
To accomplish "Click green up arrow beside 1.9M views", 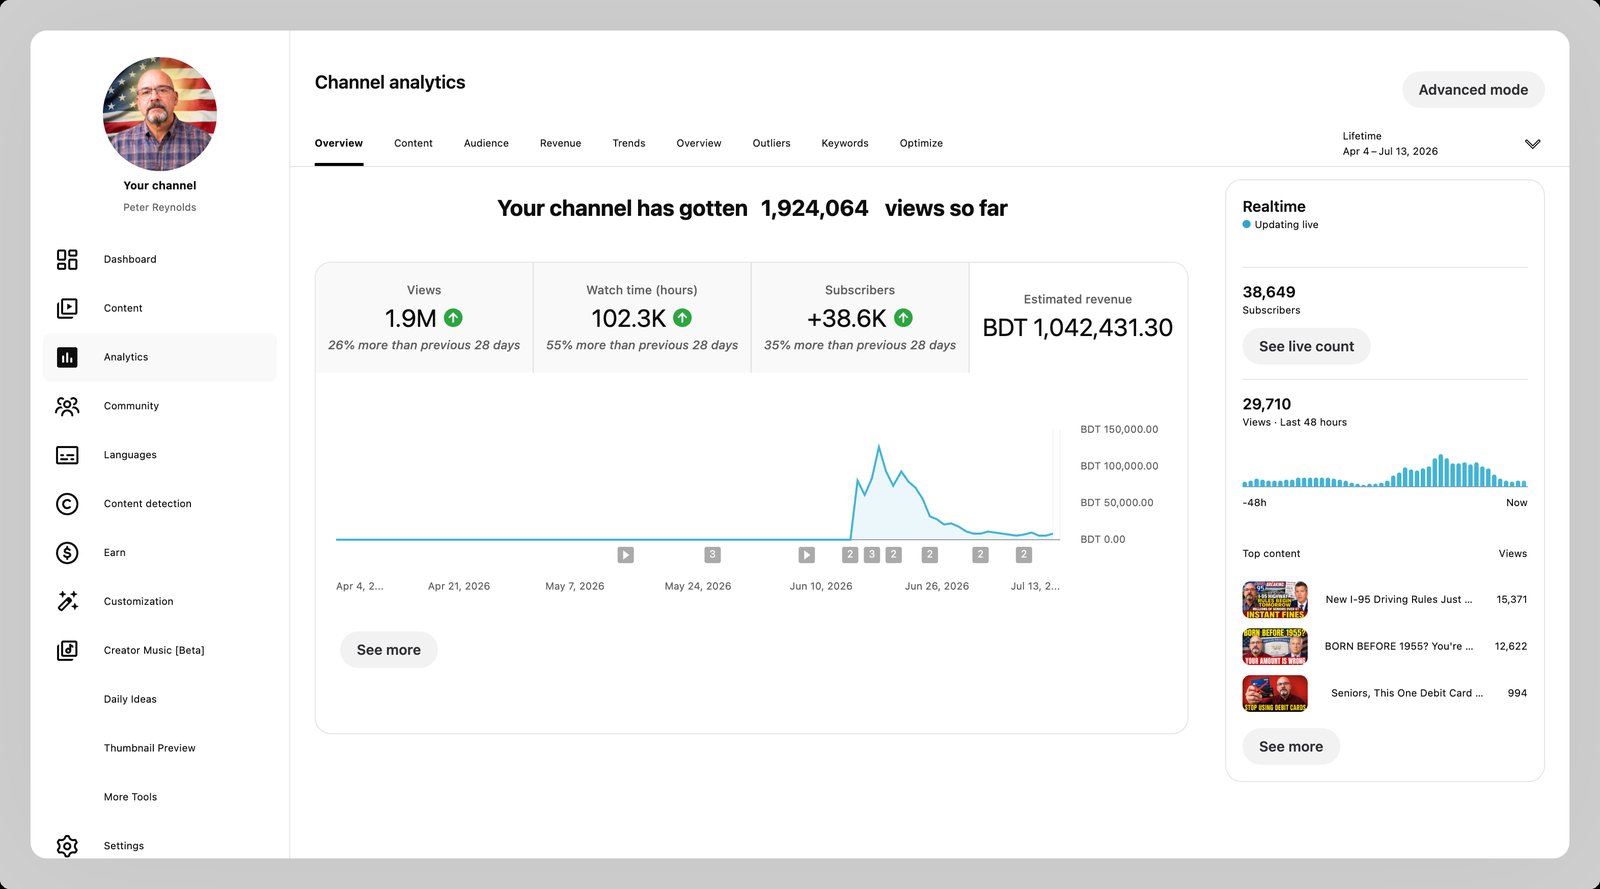I will point(453,318).
